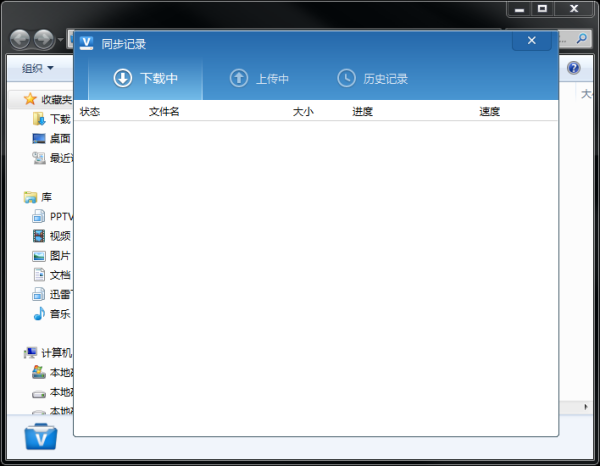Click the 状态 column header
Screen dimensions: 600x466
point(90,112)
